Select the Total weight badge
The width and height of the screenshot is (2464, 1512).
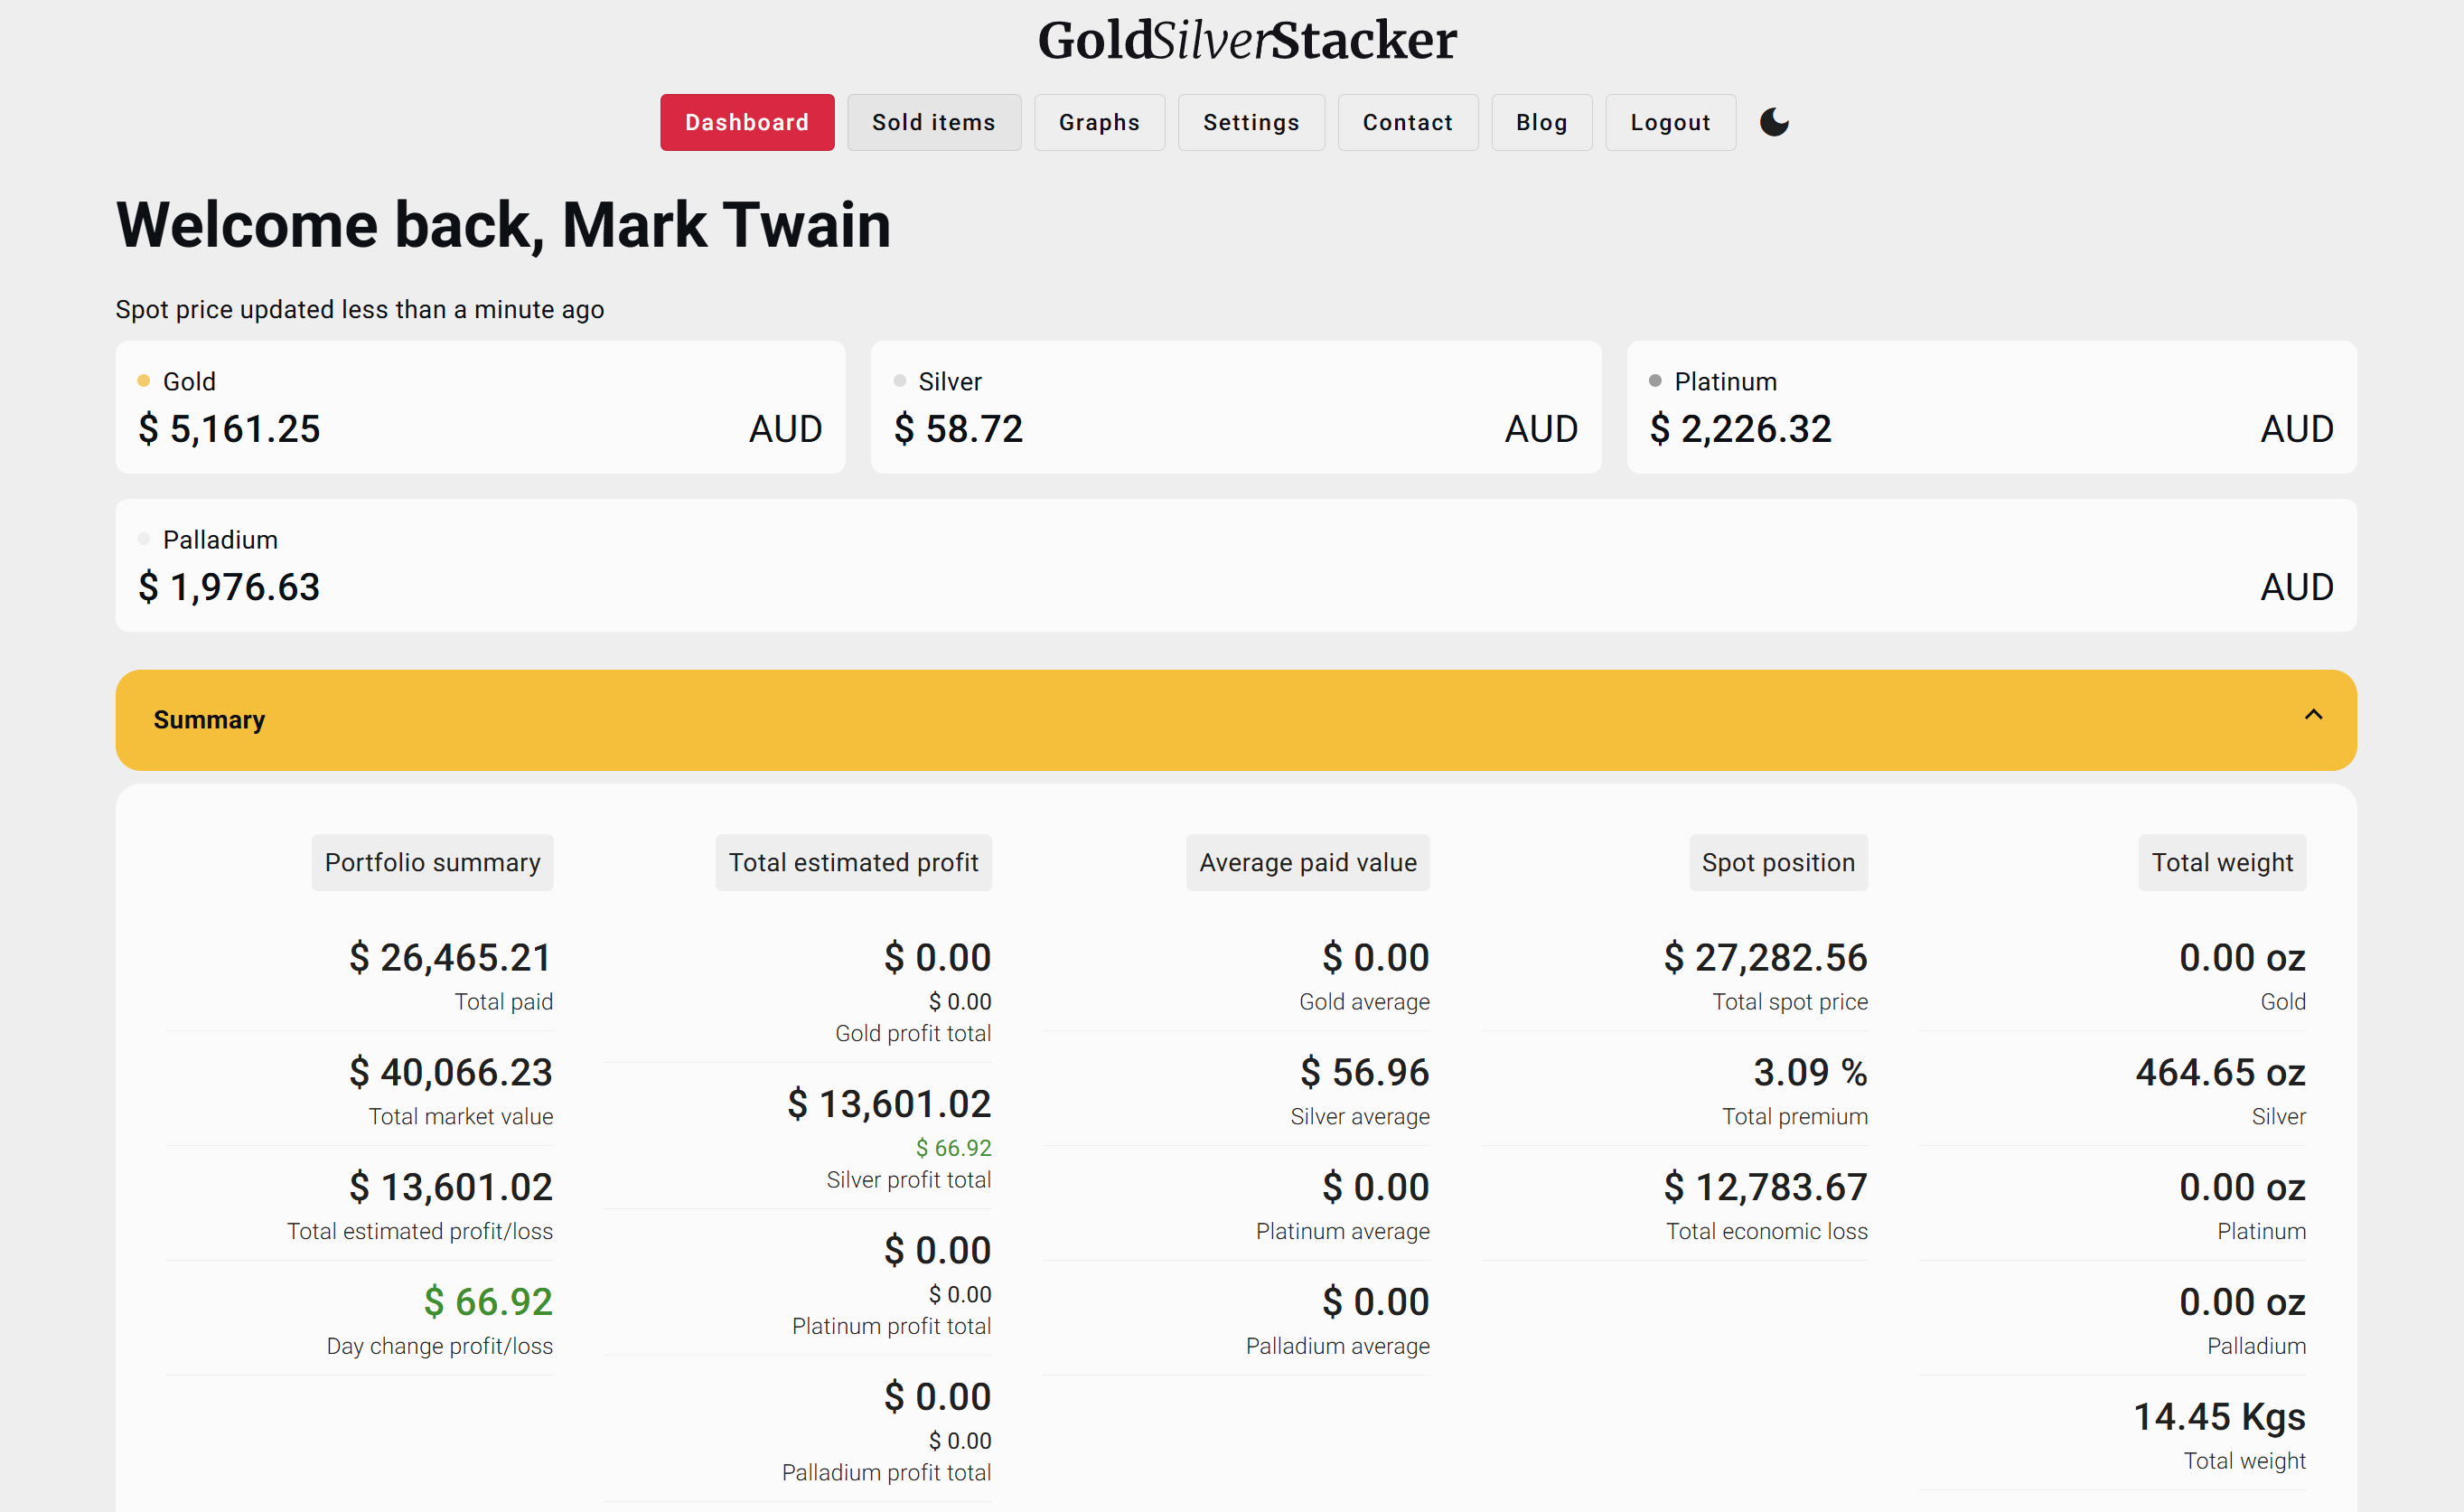[2222, 861]
